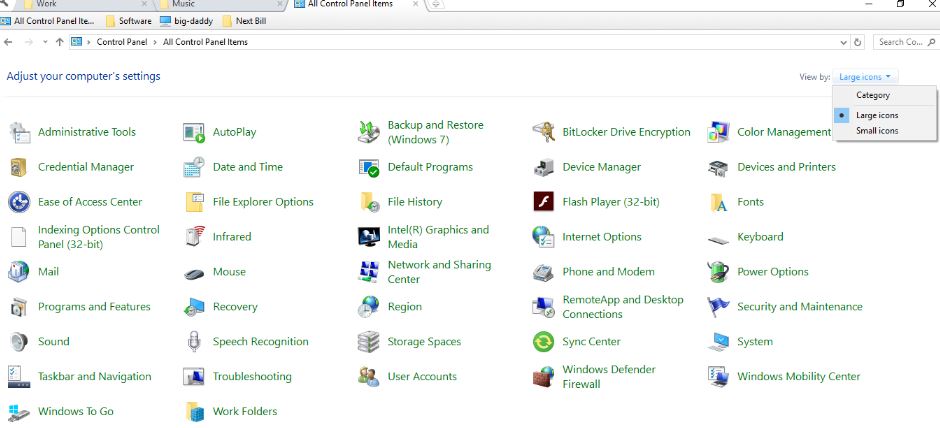
Task: Open the File History icon
Action: 369,202
